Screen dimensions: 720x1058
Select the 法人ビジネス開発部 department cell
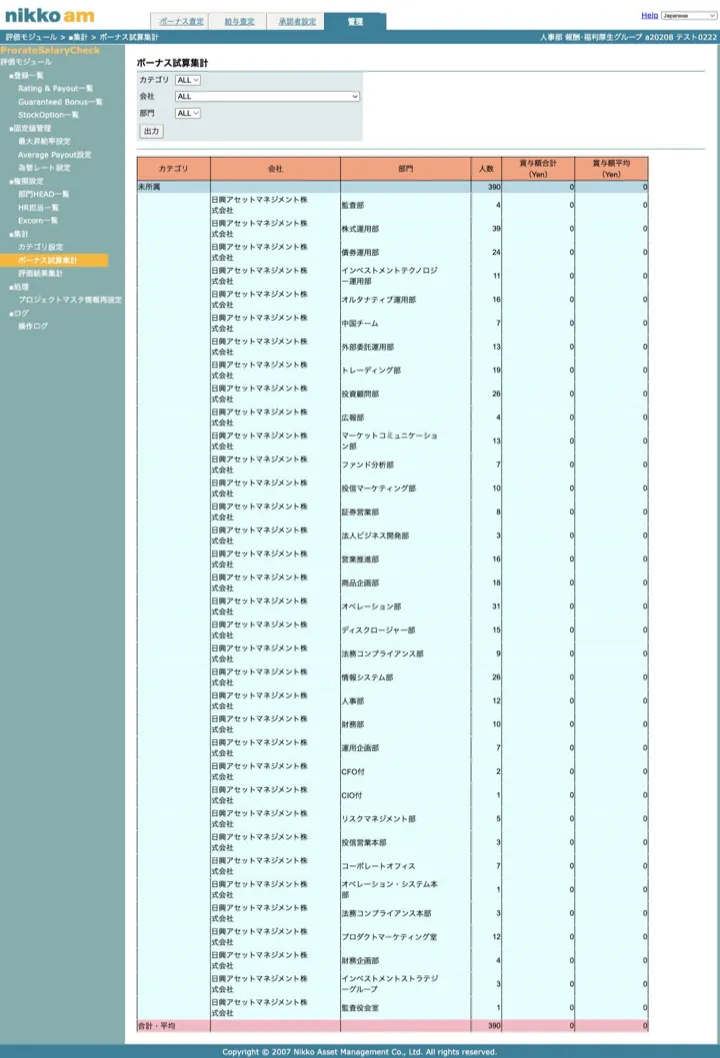(406, 536)
